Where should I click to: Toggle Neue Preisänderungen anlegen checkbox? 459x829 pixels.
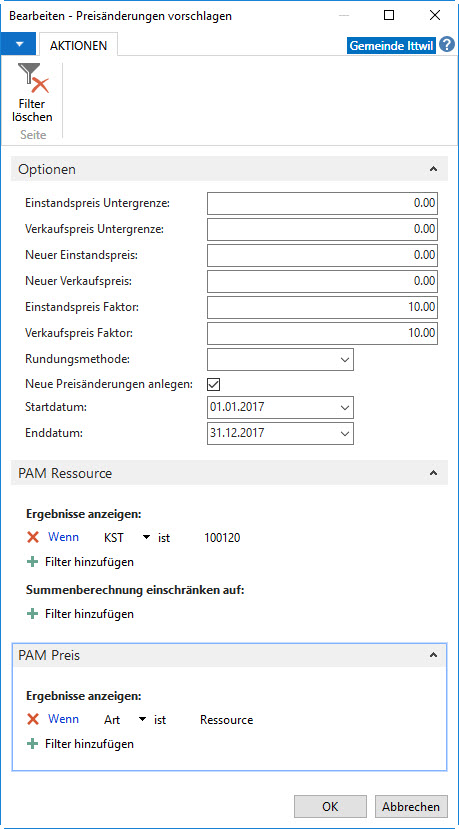(x=214, y=384)
